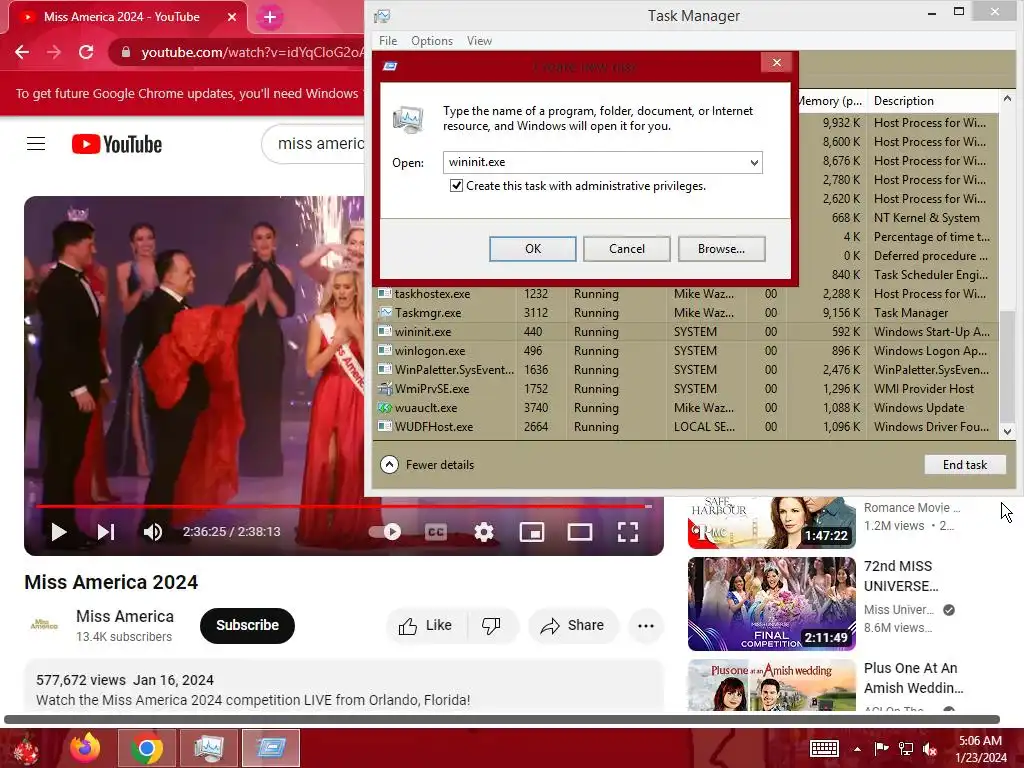Screen dimensions: 1024x768
Task: Click the muted volume tray icon
Action: 930,748
